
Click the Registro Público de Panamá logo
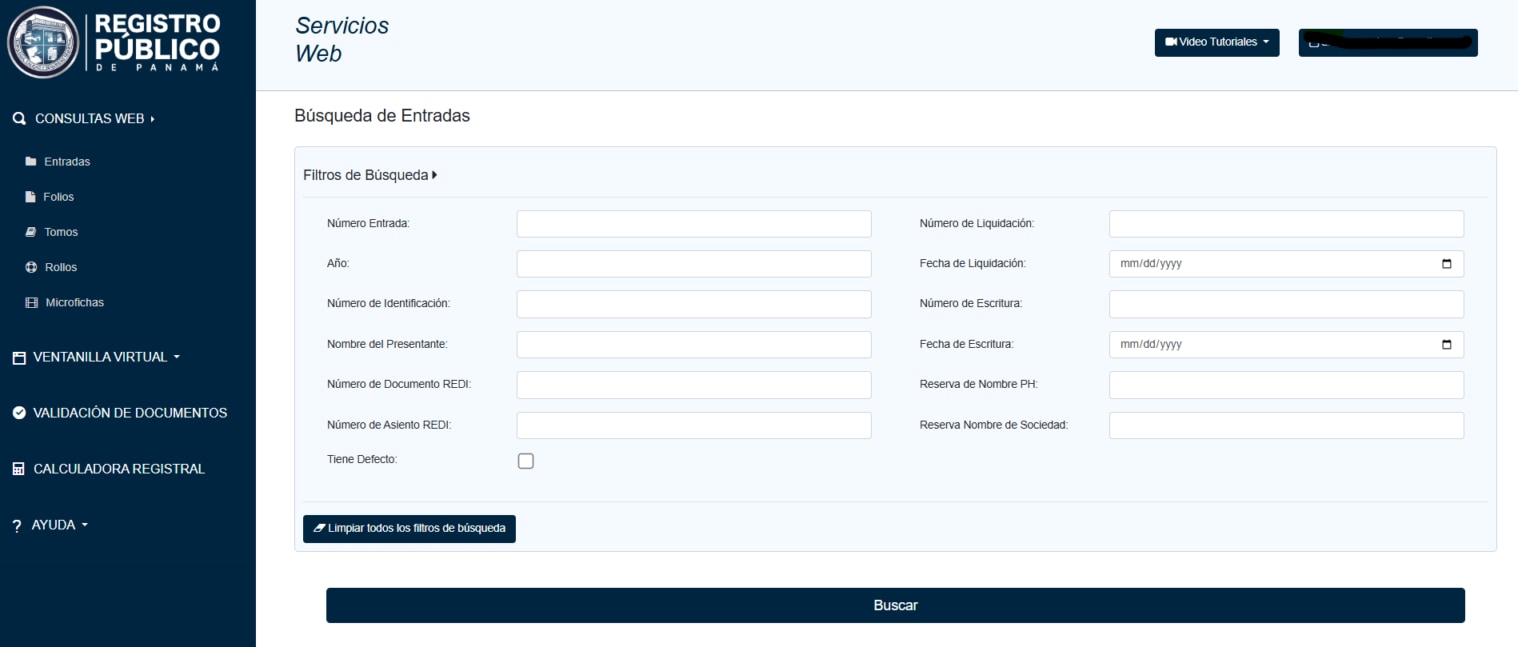pyautogui.click(x=113, y=42)
